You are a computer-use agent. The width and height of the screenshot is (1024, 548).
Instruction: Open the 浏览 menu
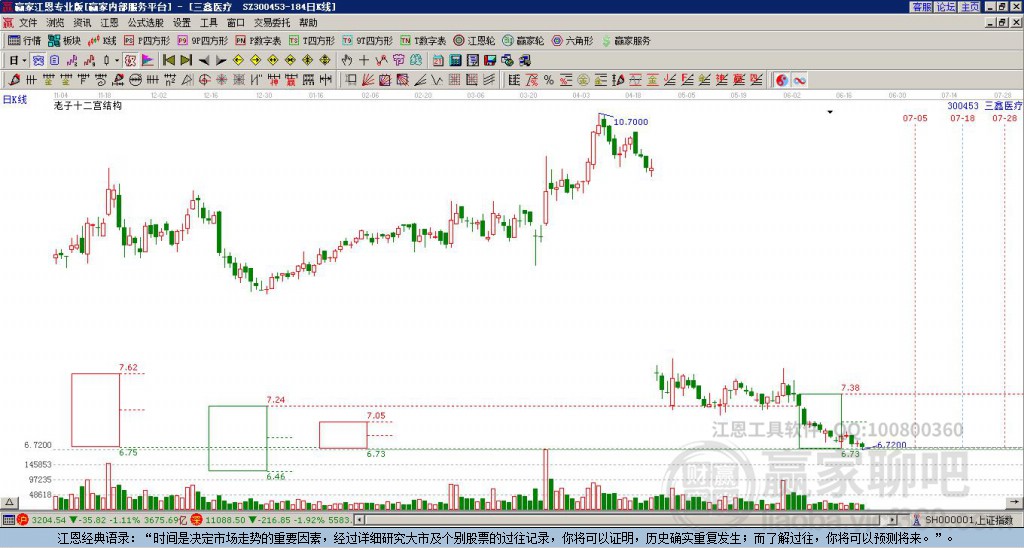56,23
